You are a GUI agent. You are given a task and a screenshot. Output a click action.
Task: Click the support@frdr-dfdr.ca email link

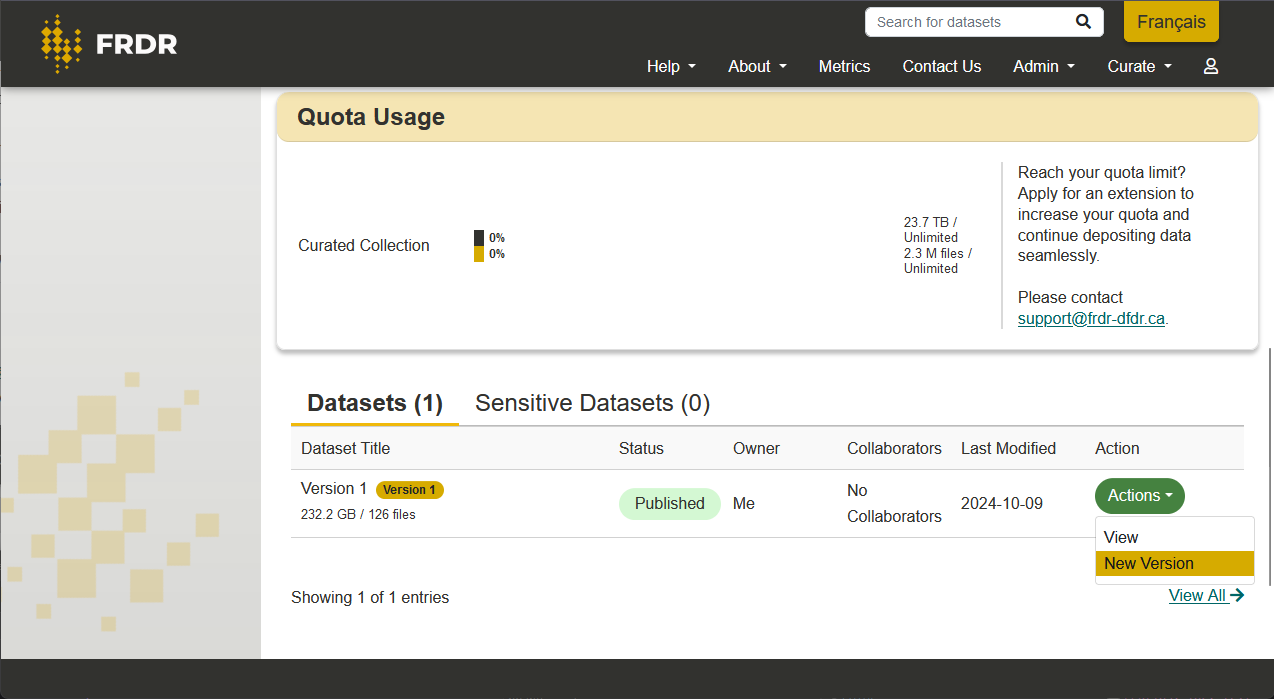click(x=1091, y=319)
